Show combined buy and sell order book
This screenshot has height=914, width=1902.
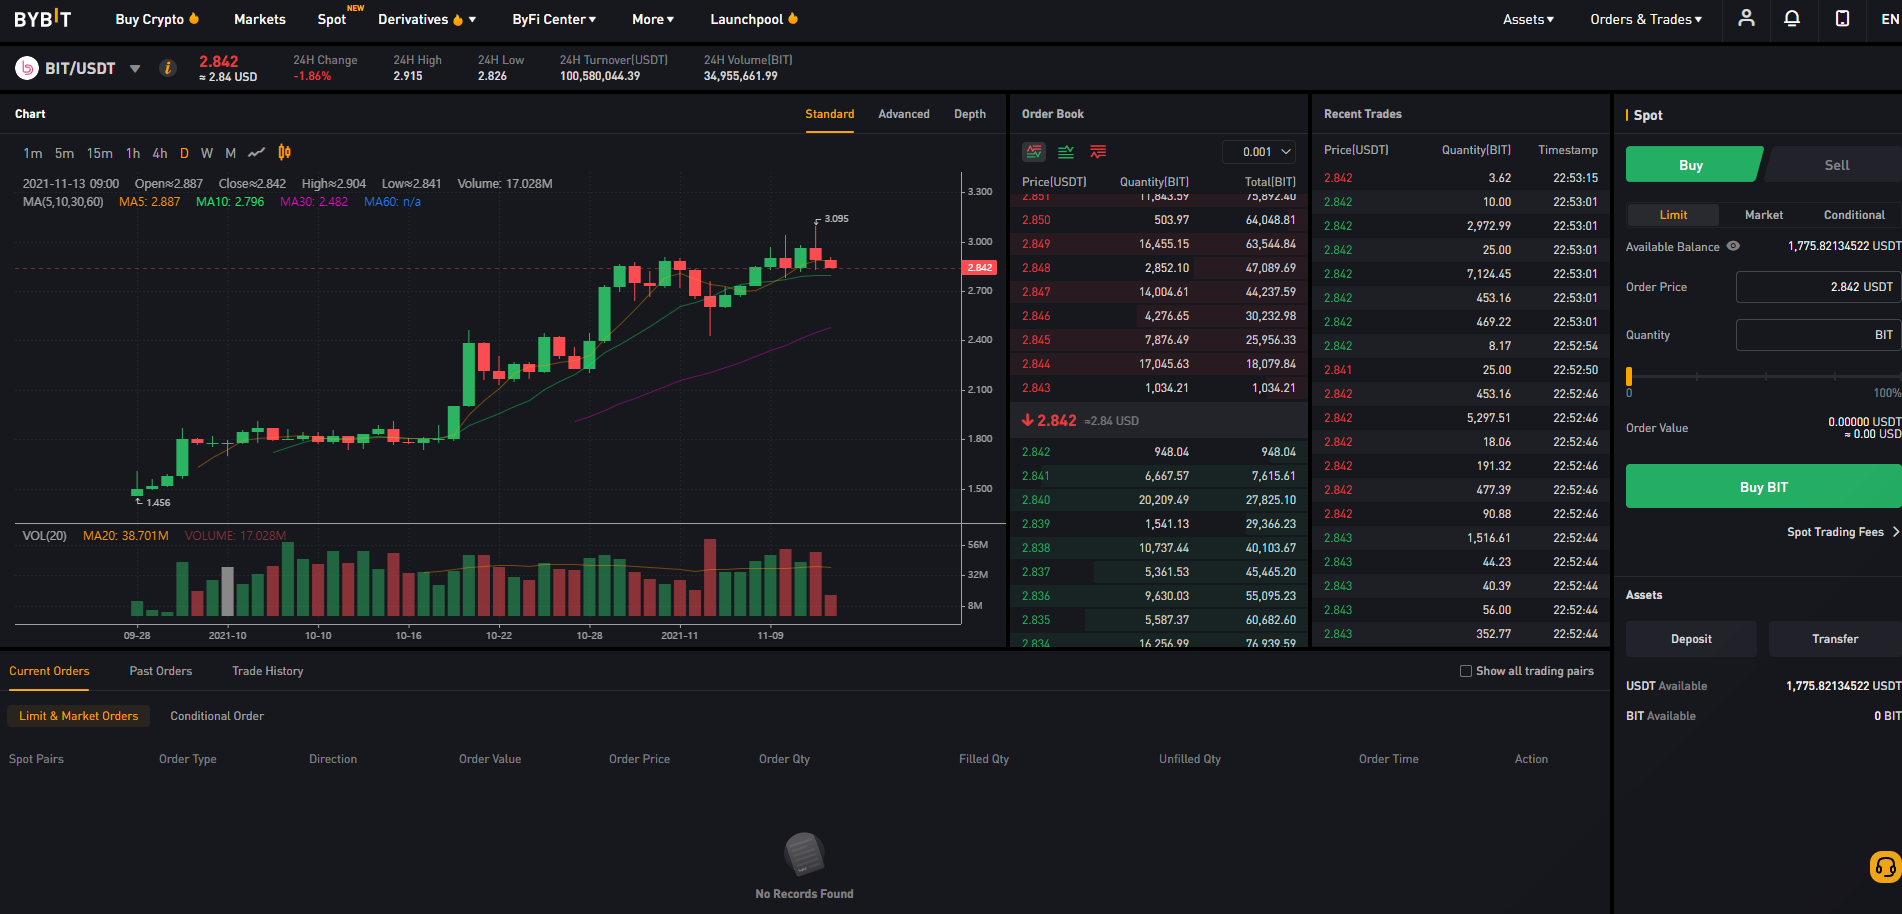(x=1034, y=152)
